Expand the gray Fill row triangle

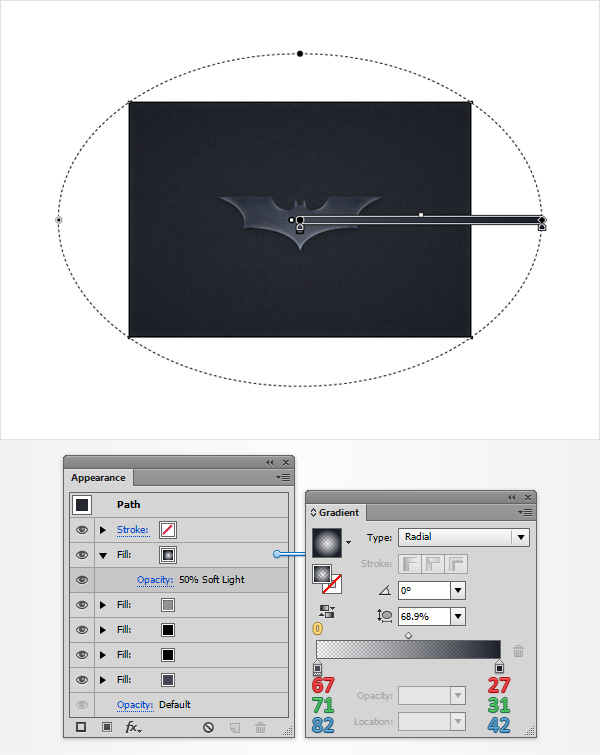tap(103, 605)
